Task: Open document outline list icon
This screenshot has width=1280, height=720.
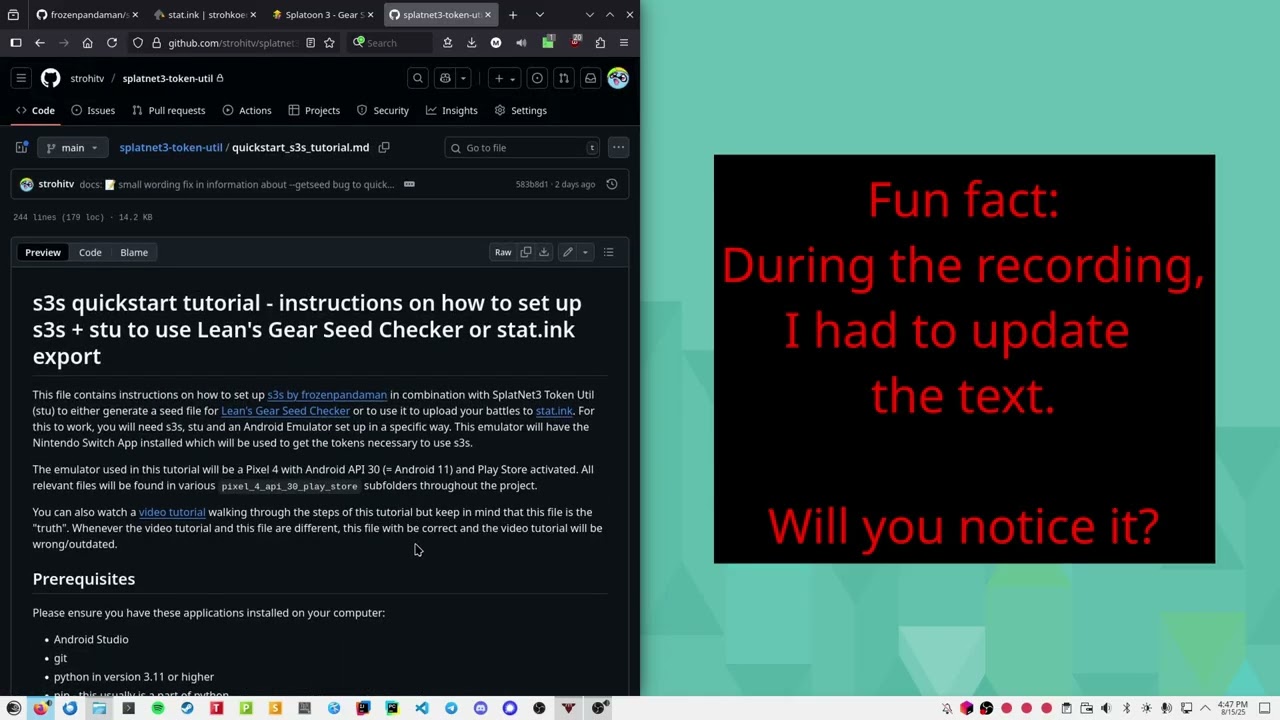Action: click(608, 252)
